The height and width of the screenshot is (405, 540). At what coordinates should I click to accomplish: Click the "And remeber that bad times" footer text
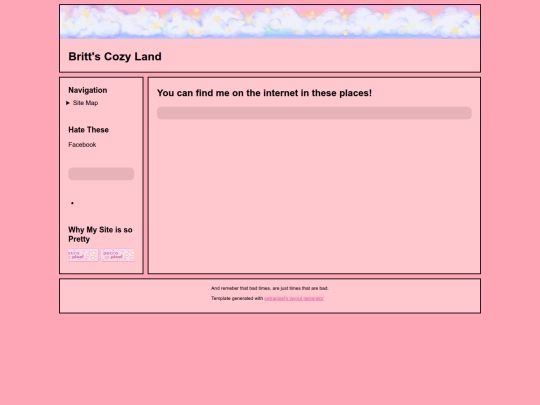(270, 288)
